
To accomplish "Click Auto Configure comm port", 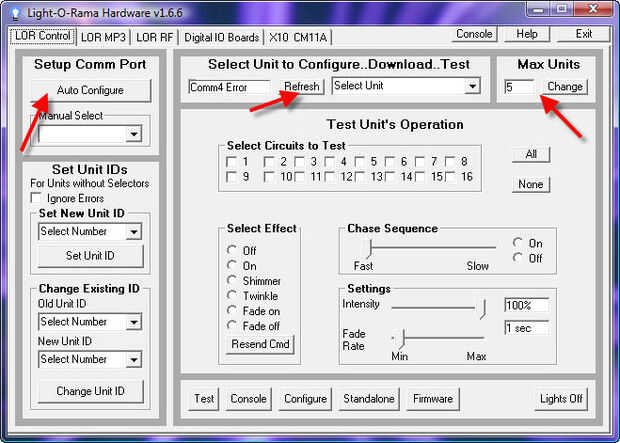I will click(x=91, y=90).
